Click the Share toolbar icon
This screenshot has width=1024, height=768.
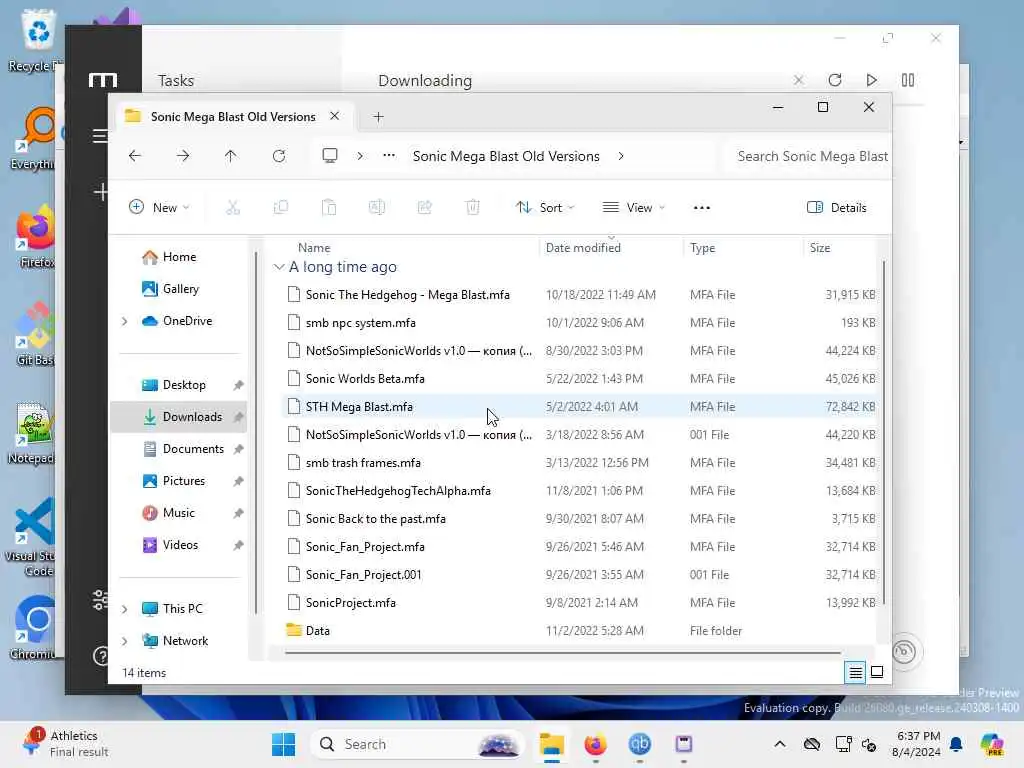click(x=424, y=208)
